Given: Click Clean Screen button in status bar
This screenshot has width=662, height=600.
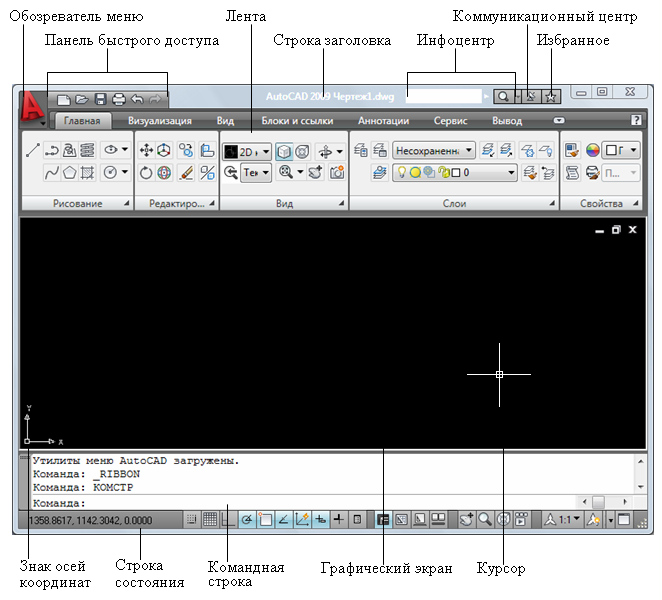Looking at the screenshot, I should [624, 519].
